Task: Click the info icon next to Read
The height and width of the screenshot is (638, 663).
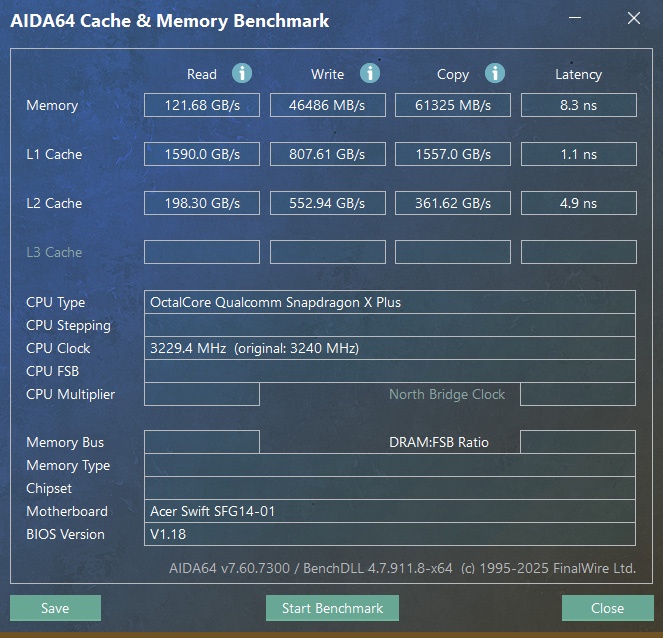Action: 242,73
